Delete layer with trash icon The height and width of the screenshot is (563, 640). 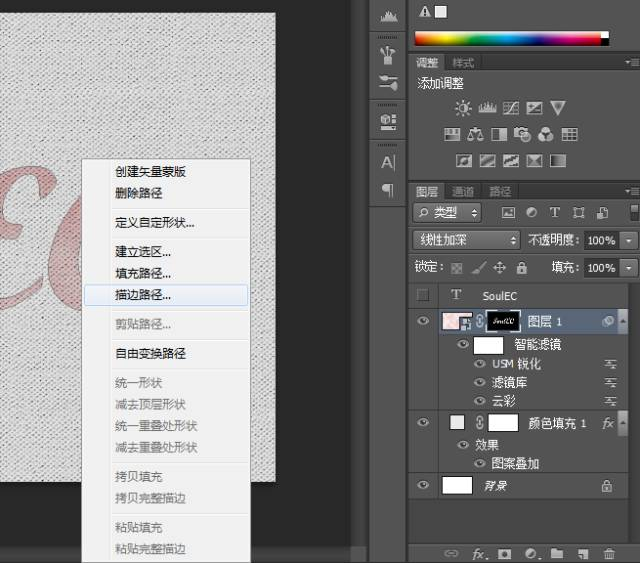pos(609,554)
